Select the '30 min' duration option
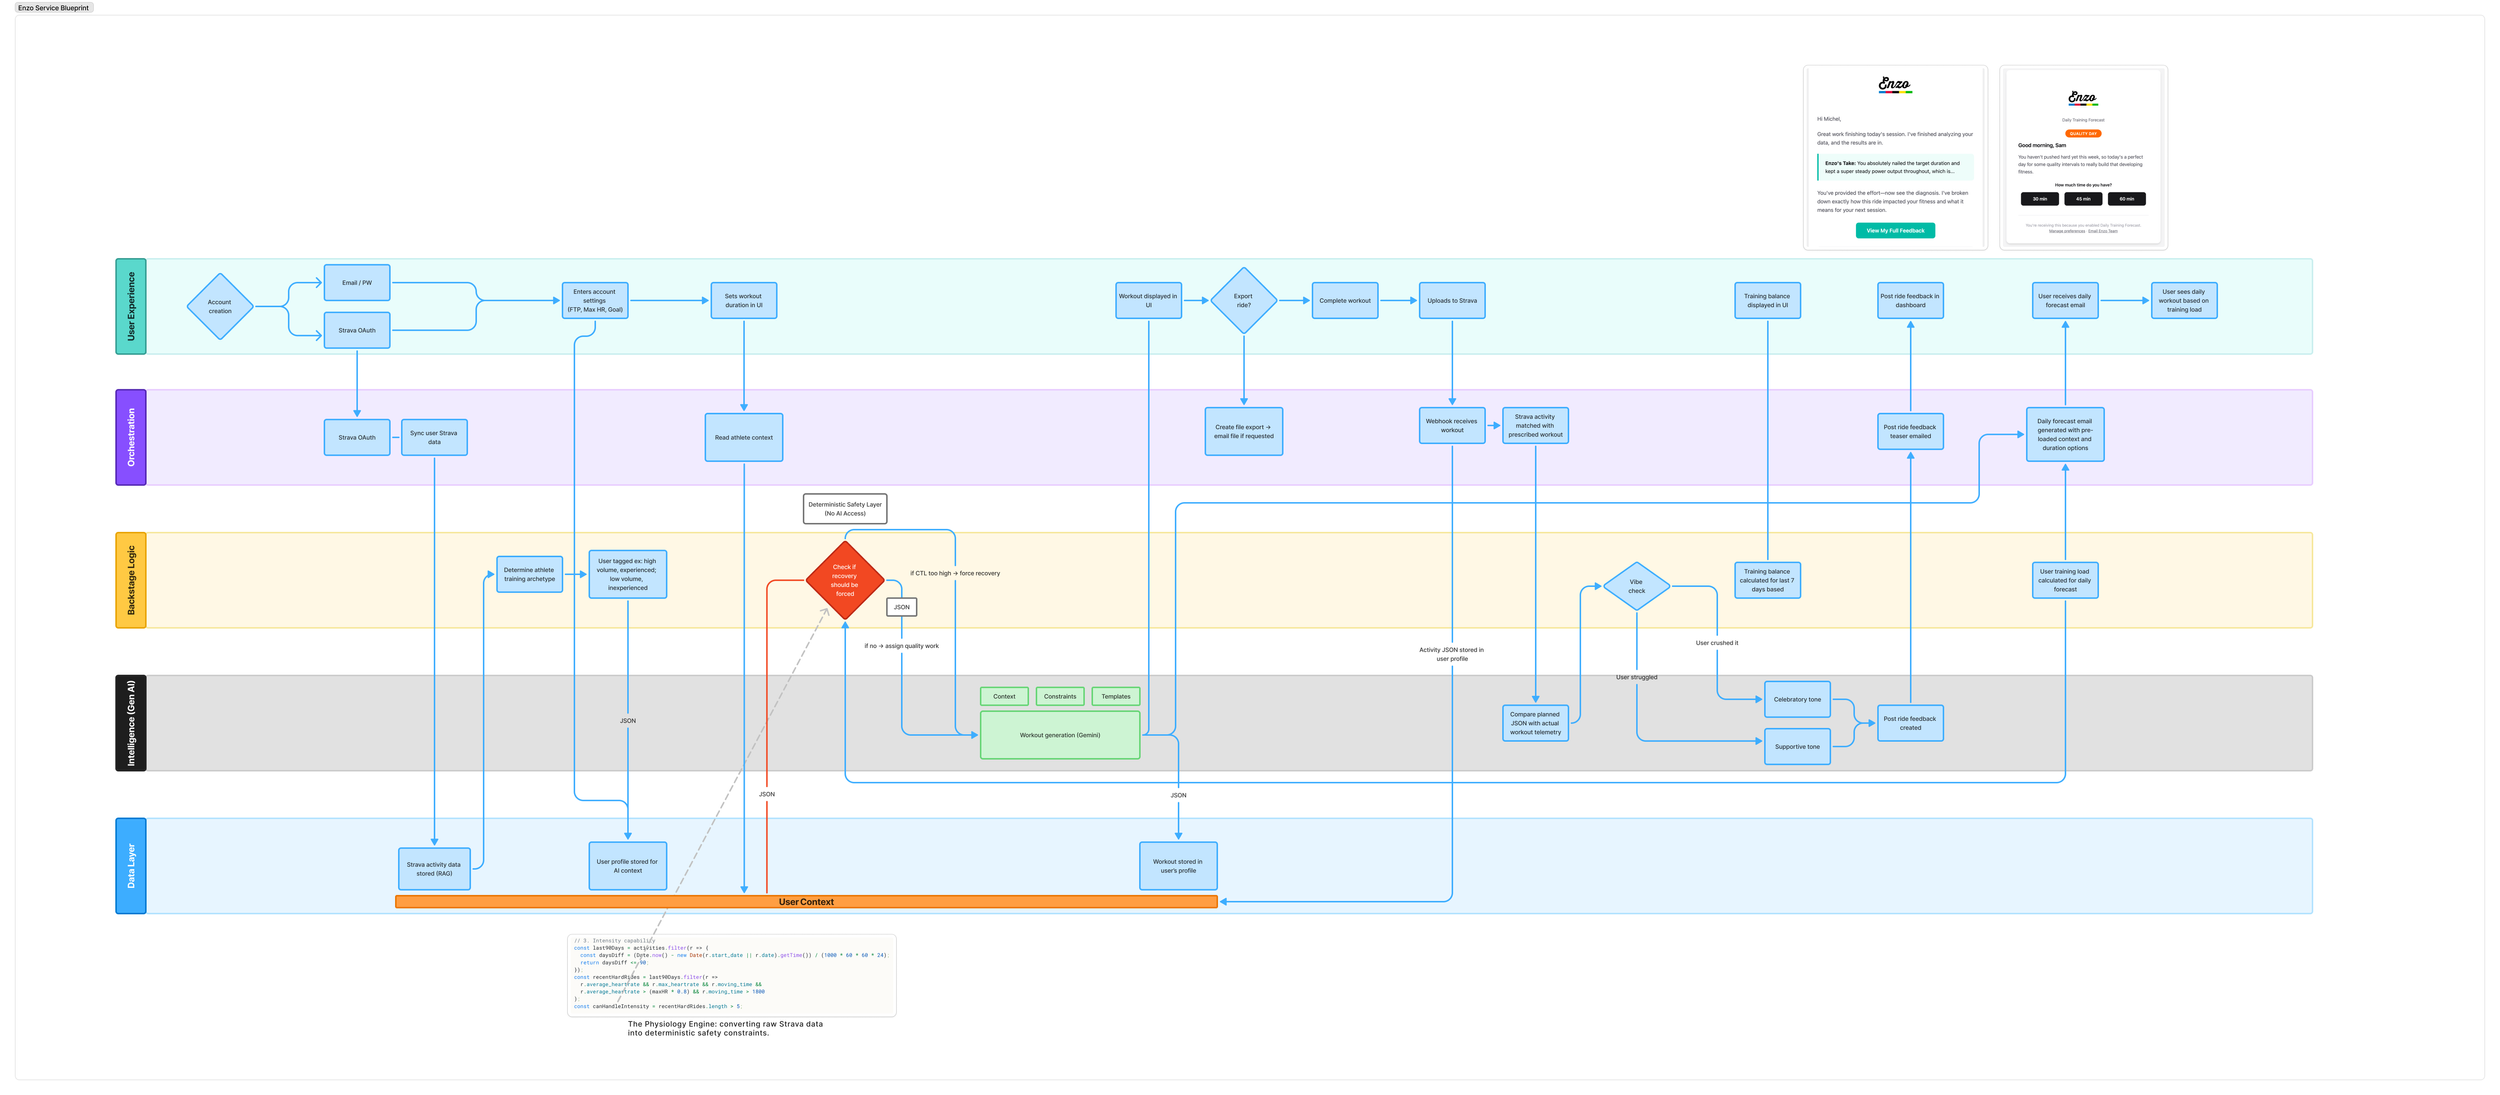Viewport: 2500px width, 1095px height. tap(2040, 199)
